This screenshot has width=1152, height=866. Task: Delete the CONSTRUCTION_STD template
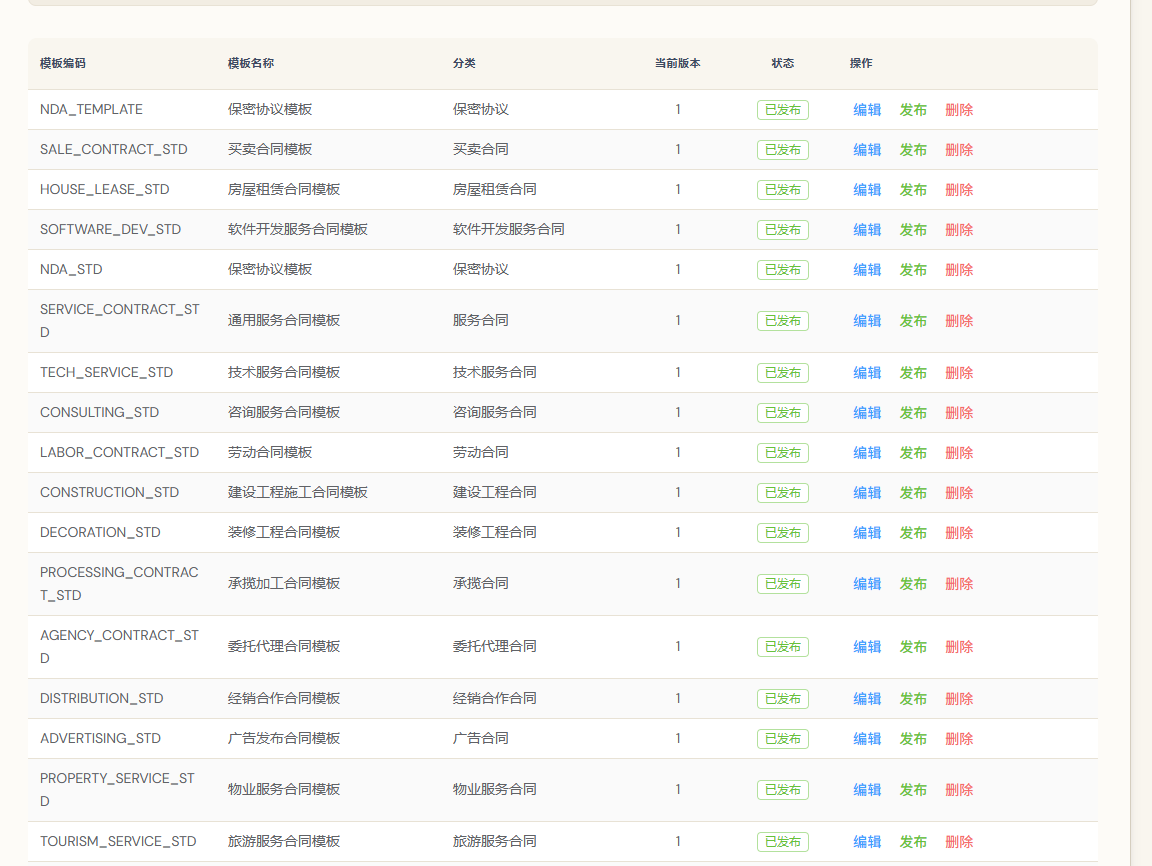[959, 493]
